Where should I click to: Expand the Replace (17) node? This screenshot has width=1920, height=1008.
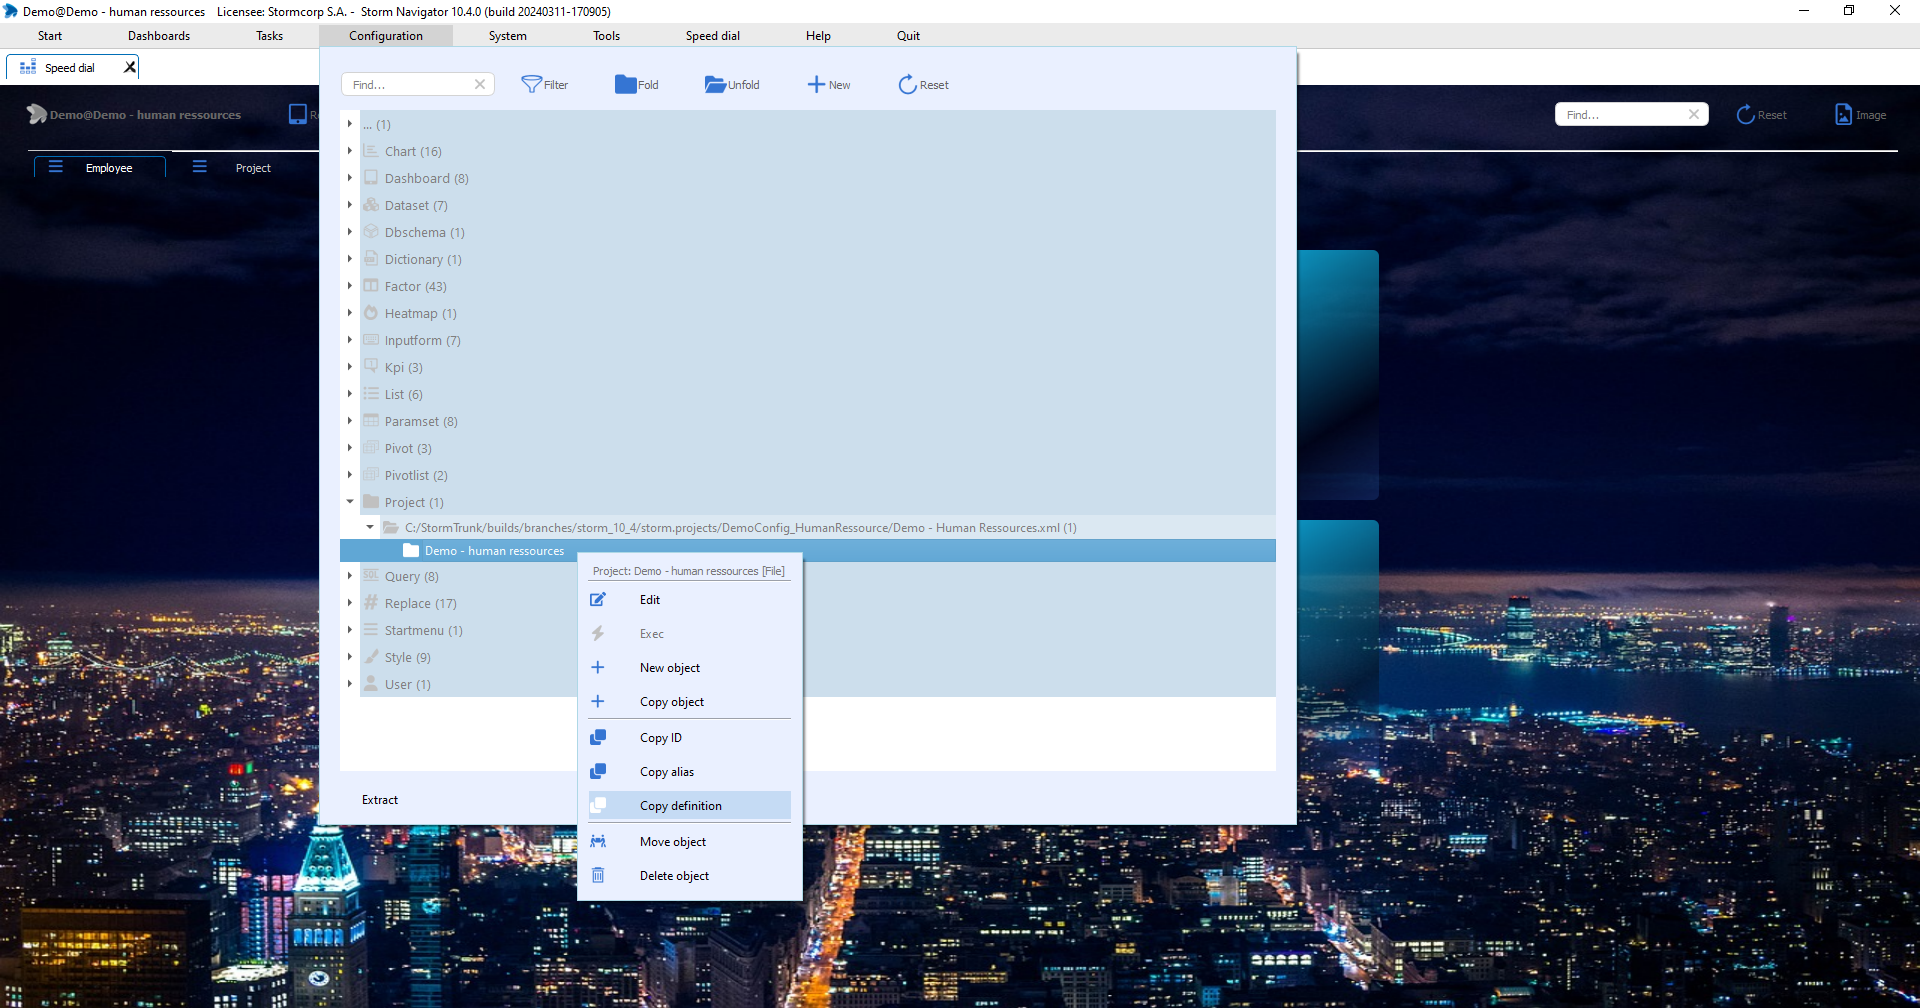[x=350, y=603]
